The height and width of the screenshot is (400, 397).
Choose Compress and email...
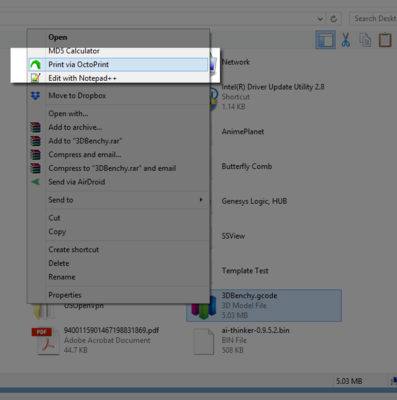tap(118, 155)
